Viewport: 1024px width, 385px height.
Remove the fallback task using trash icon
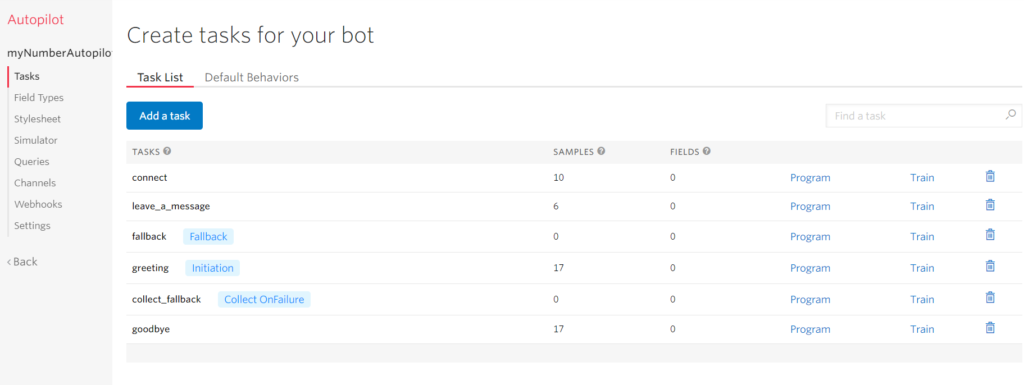point(989,235)
